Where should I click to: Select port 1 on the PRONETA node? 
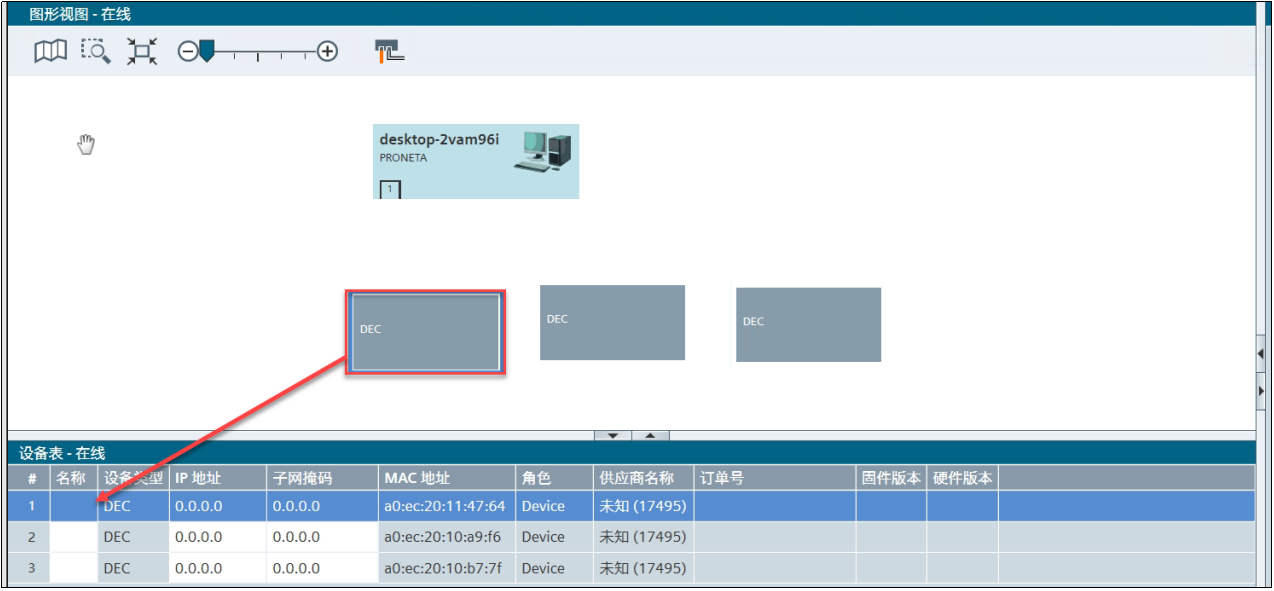click(x=390, y=189)
